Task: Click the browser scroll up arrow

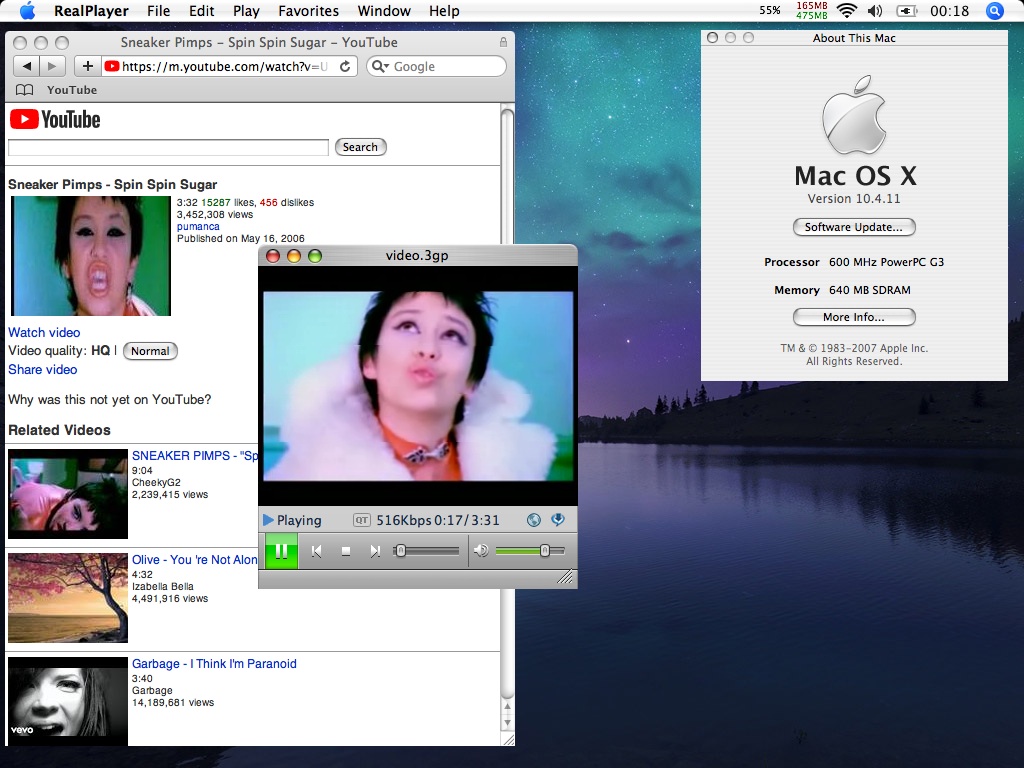Action: tap(507, 707)
